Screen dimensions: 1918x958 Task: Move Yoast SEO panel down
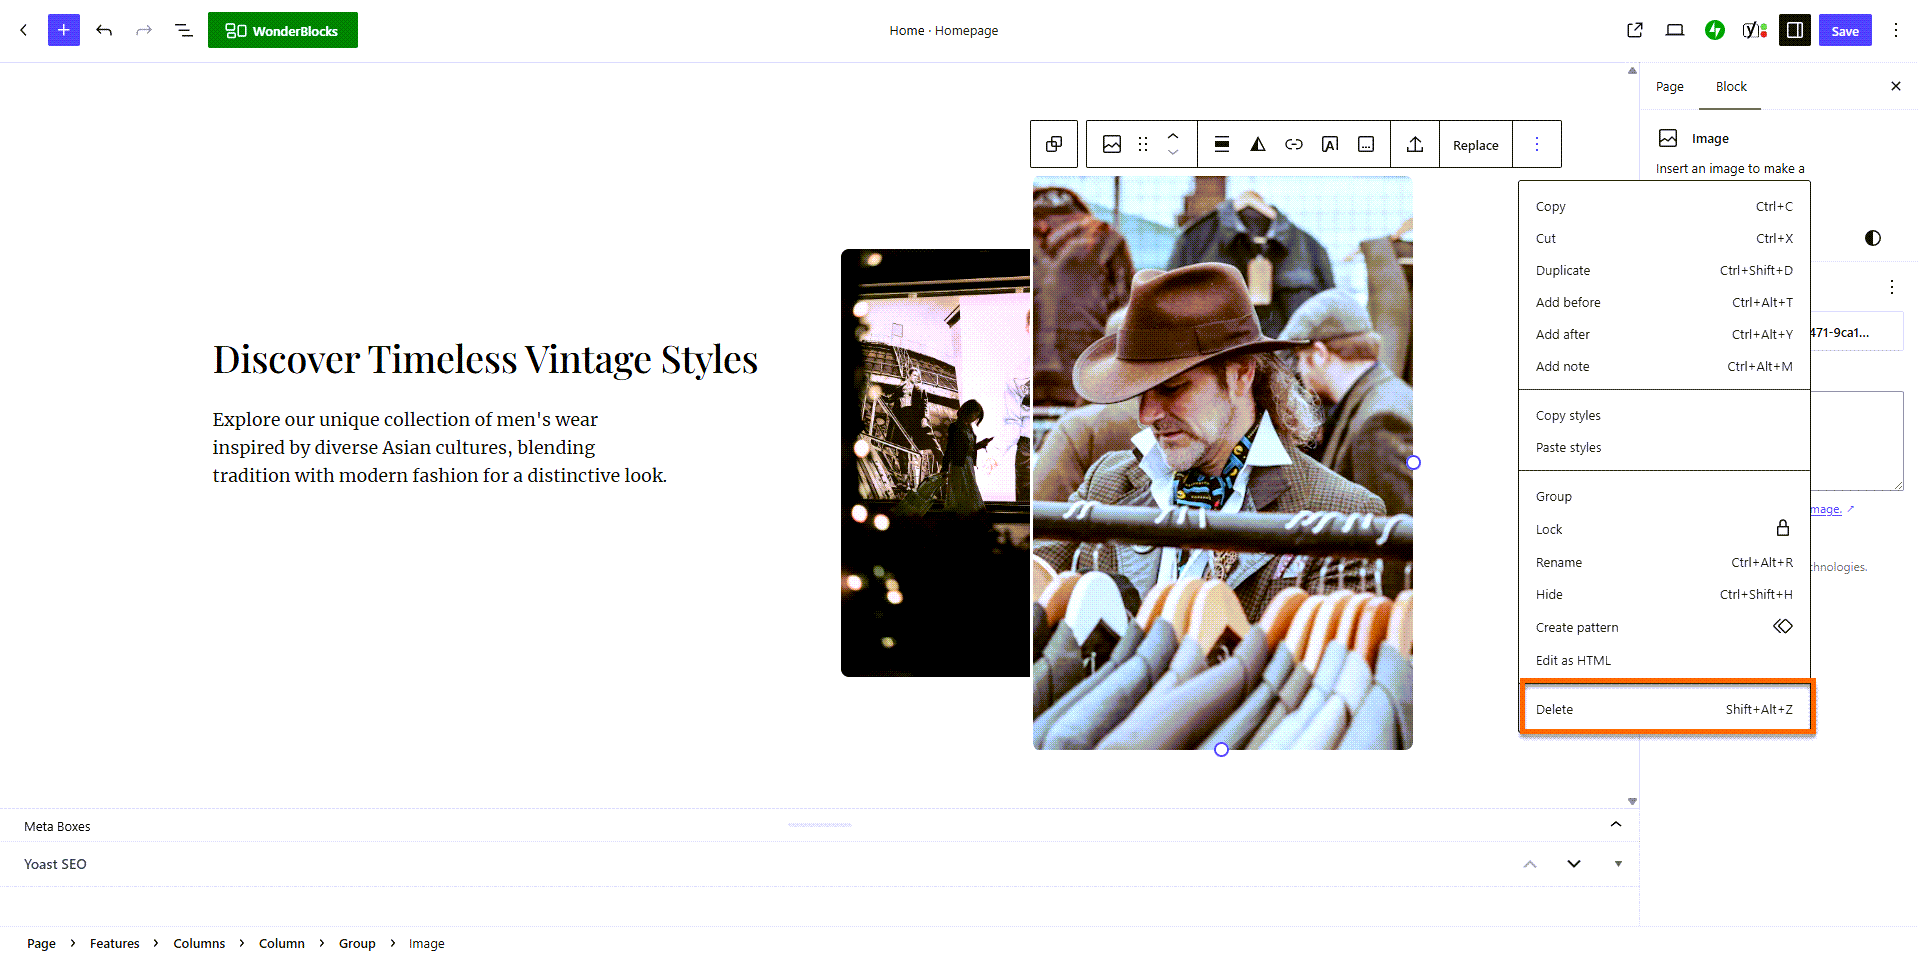(1573, 864)
